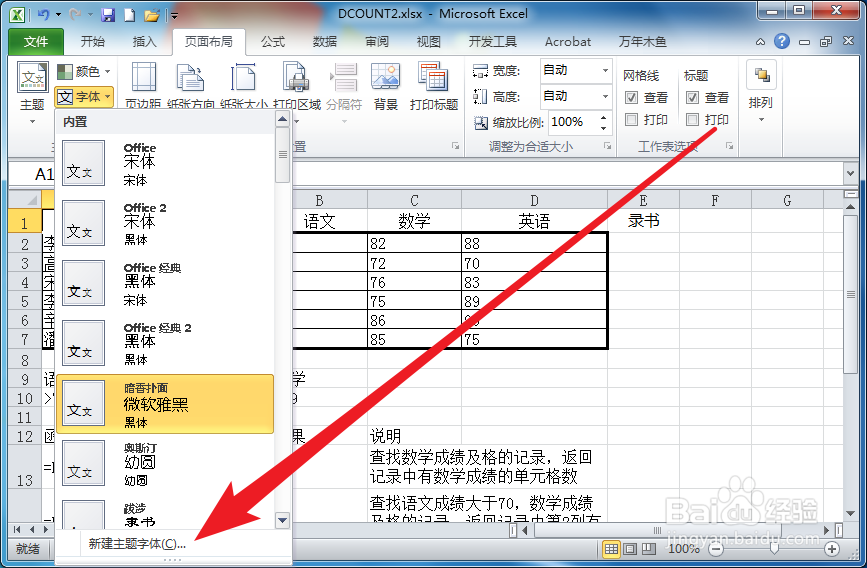Switch to the Home (开始) tab

[92, 41]
